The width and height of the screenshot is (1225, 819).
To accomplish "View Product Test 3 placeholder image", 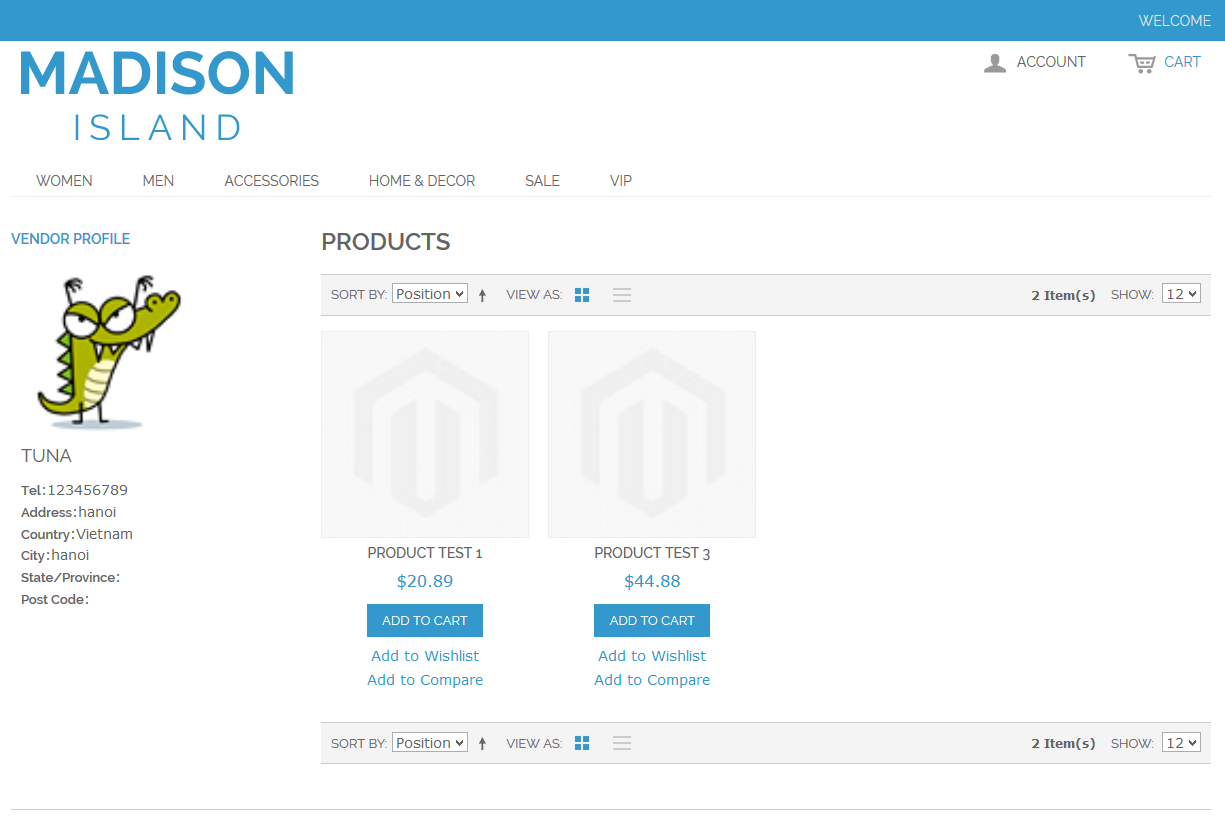I will [652, 434].
